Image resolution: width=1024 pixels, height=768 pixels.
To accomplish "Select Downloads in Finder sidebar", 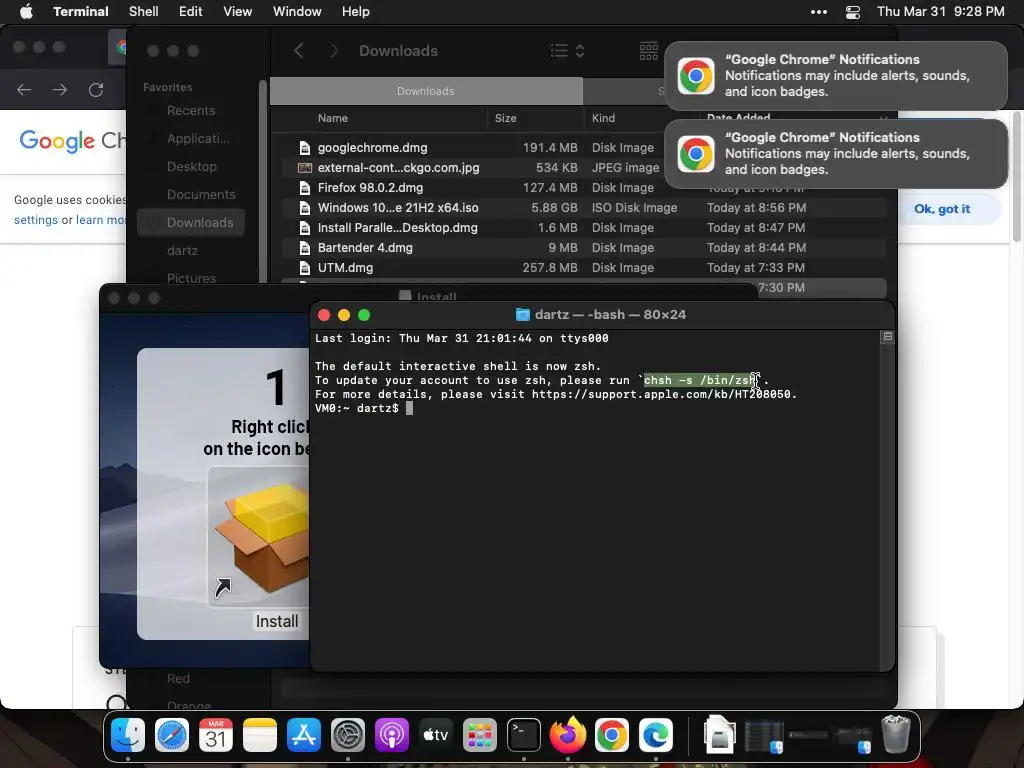I will point(191,223).
